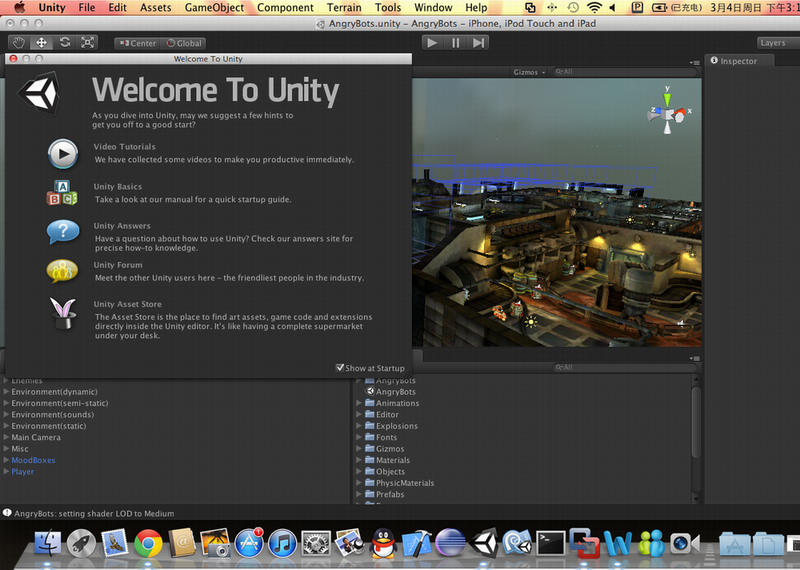
Task: Click the green Y axis of orientation gizmo
Action: 667,99
